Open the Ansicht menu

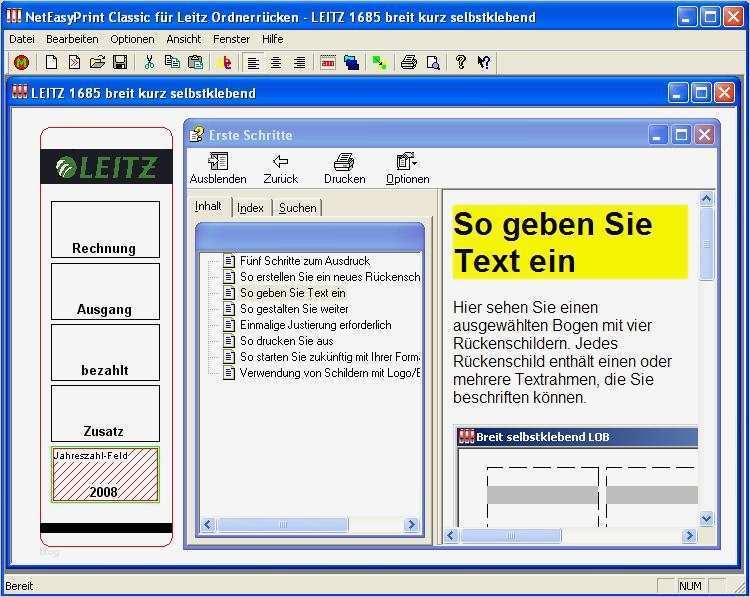pyautogui.click(x=184, y=39)
